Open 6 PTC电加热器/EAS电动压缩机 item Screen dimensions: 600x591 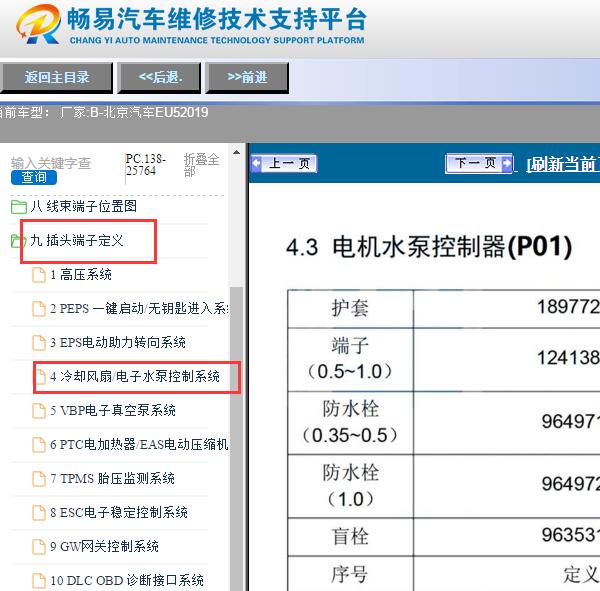click(139, 444)
